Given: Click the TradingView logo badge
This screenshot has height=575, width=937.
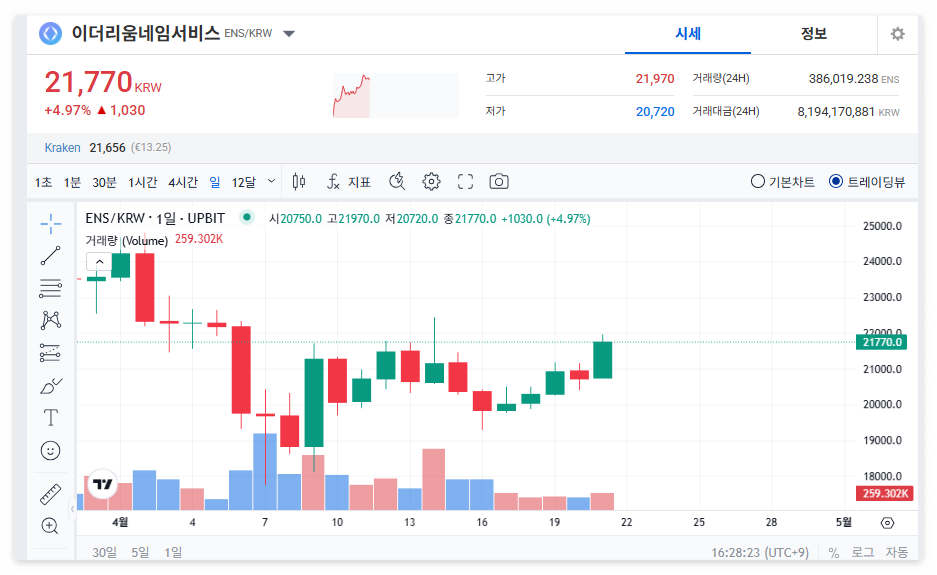Looking at the screenshot, I should 102,484.
